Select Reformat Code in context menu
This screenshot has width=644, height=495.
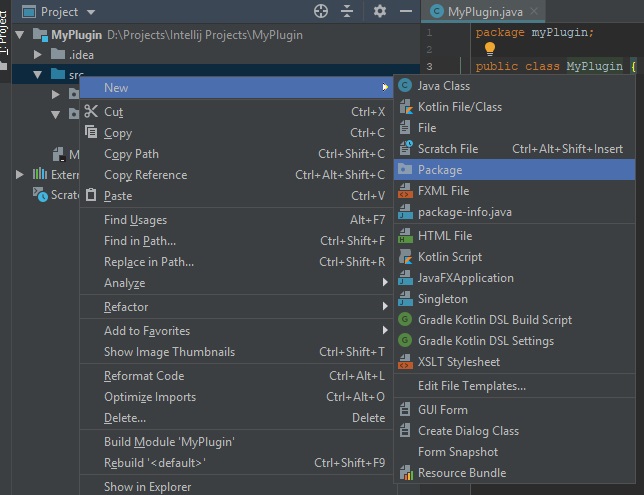pos(144,376)
